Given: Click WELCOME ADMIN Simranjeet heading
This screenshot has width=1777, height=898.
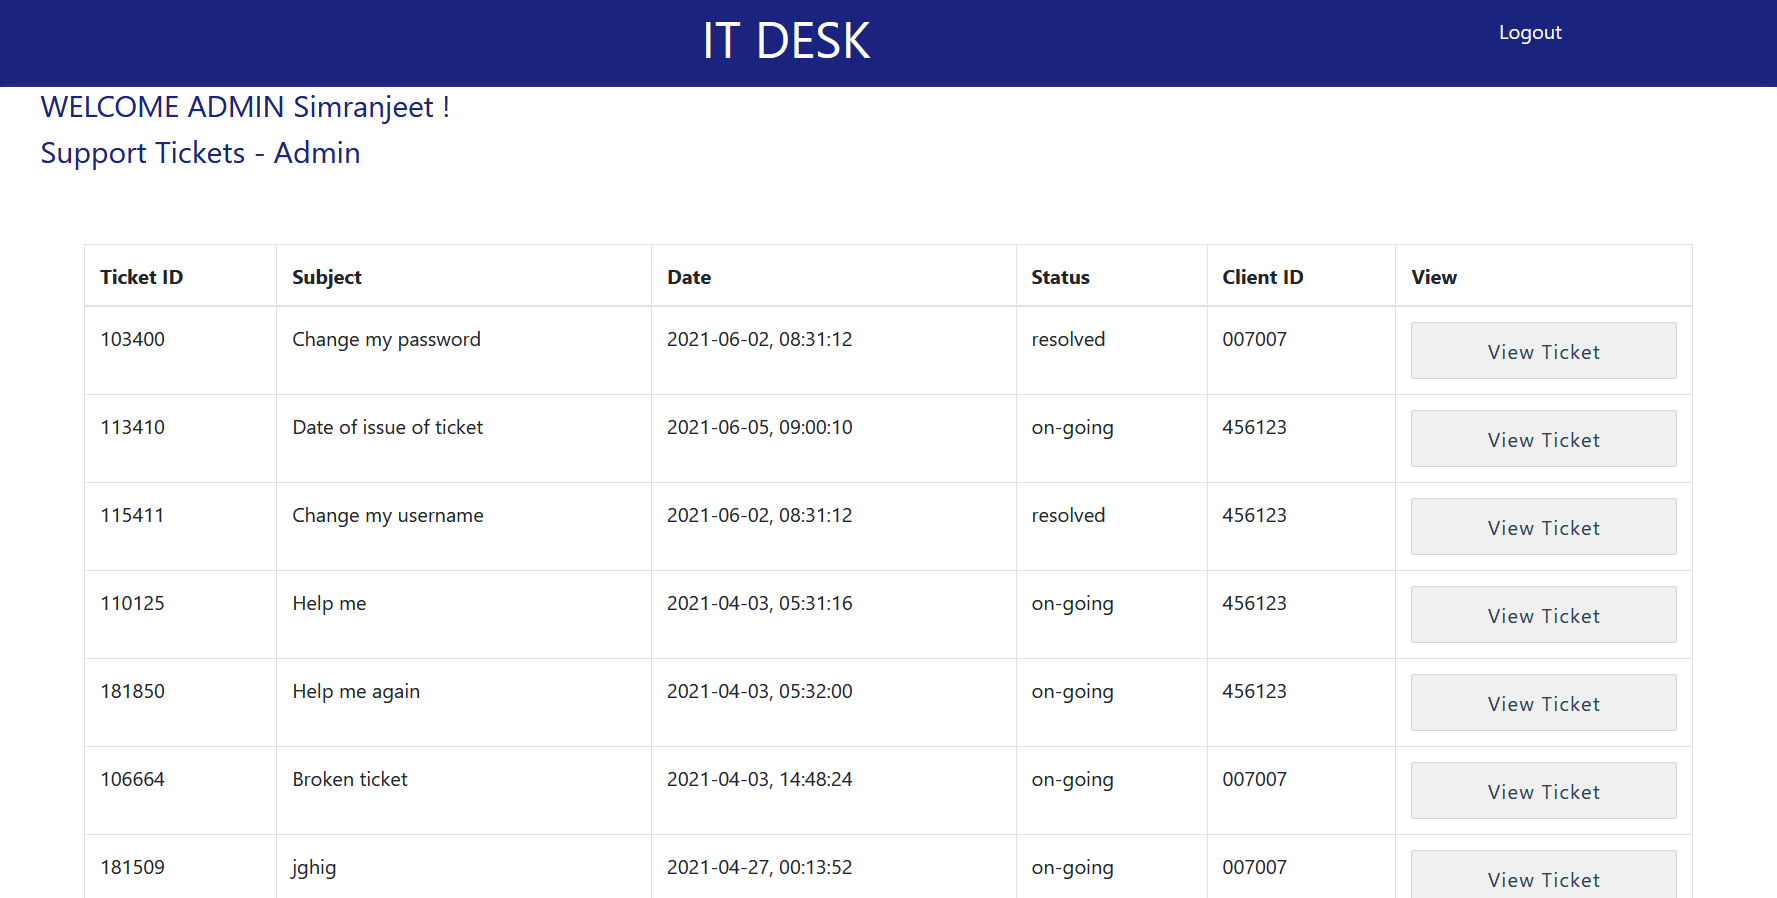Looking at the screenshot, I should tap(245, 107).
